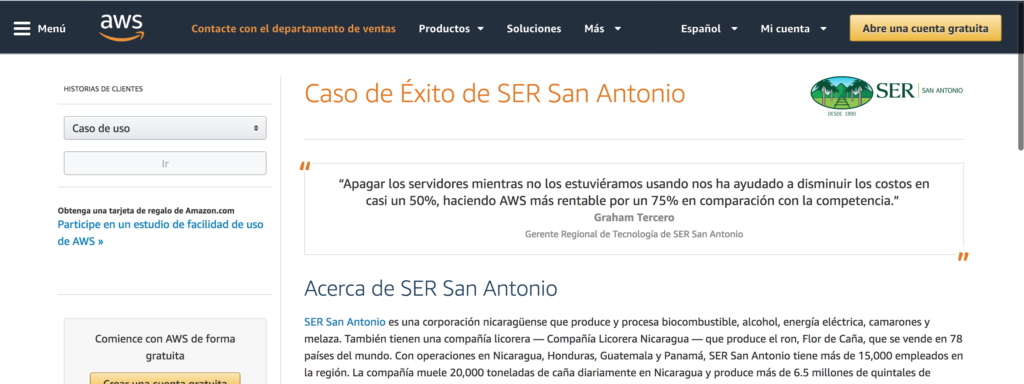This screenshot has height=384, width=1024.
Task: Open the Español language dropdown
Action: [x=709, y=29]
